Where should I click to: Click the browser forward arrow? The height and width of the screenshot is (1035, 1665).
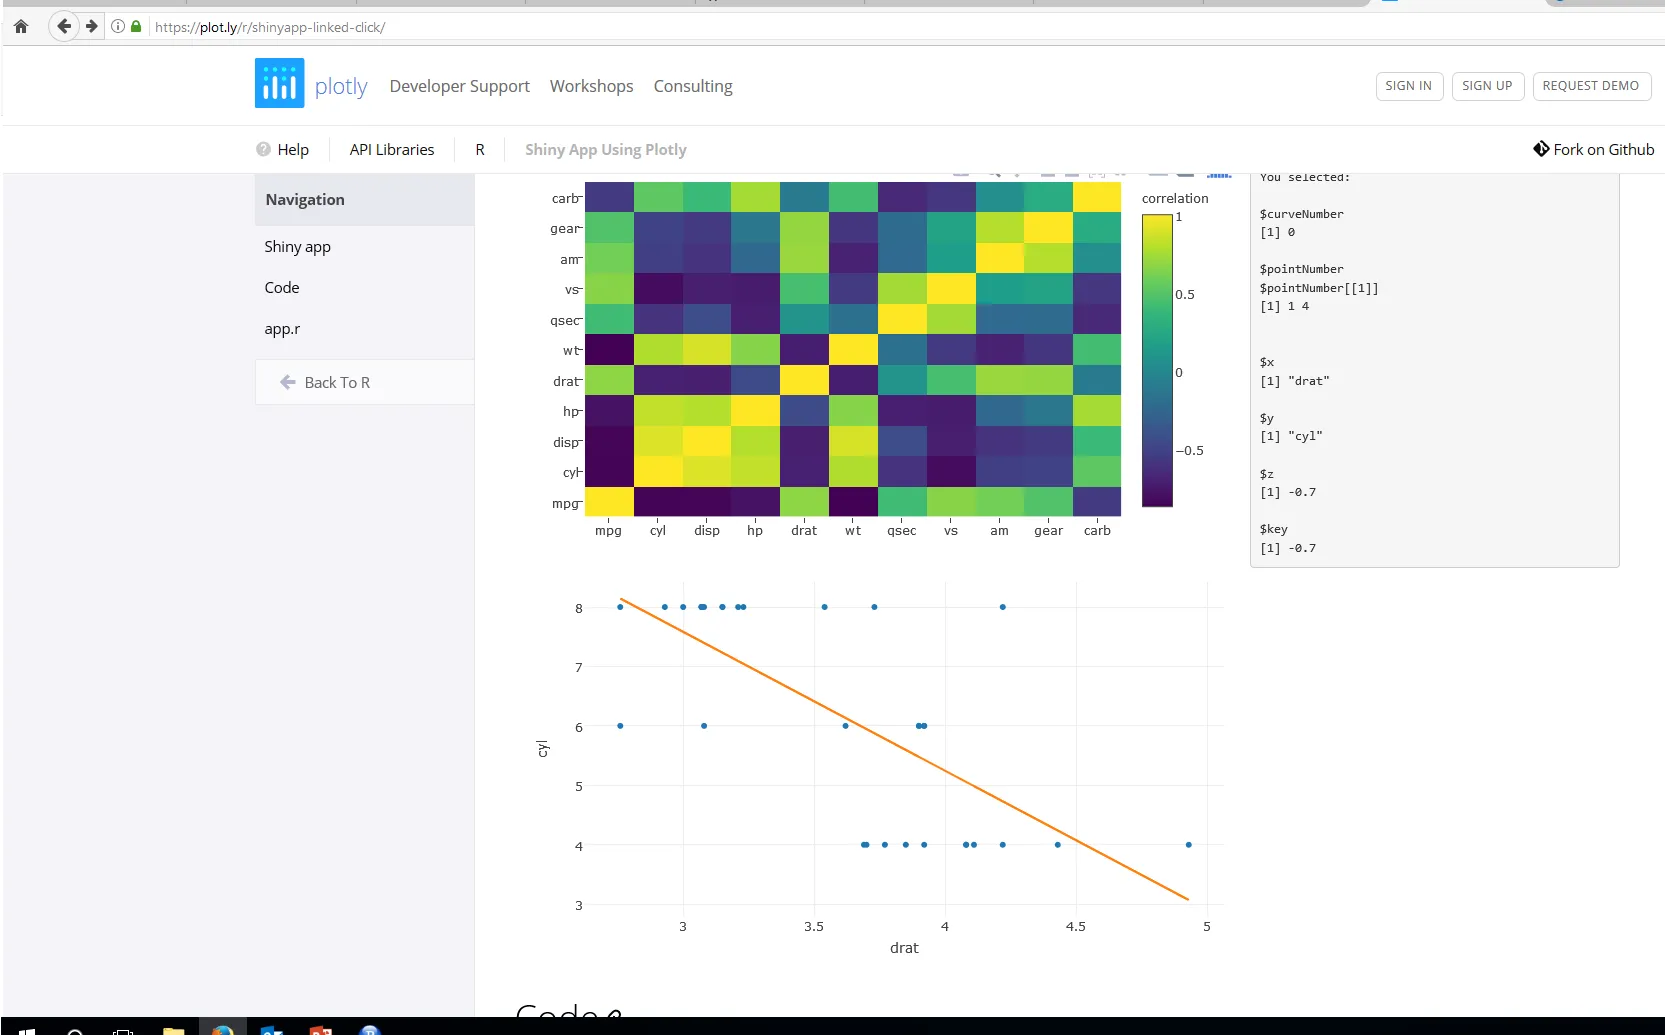(92, 26)
